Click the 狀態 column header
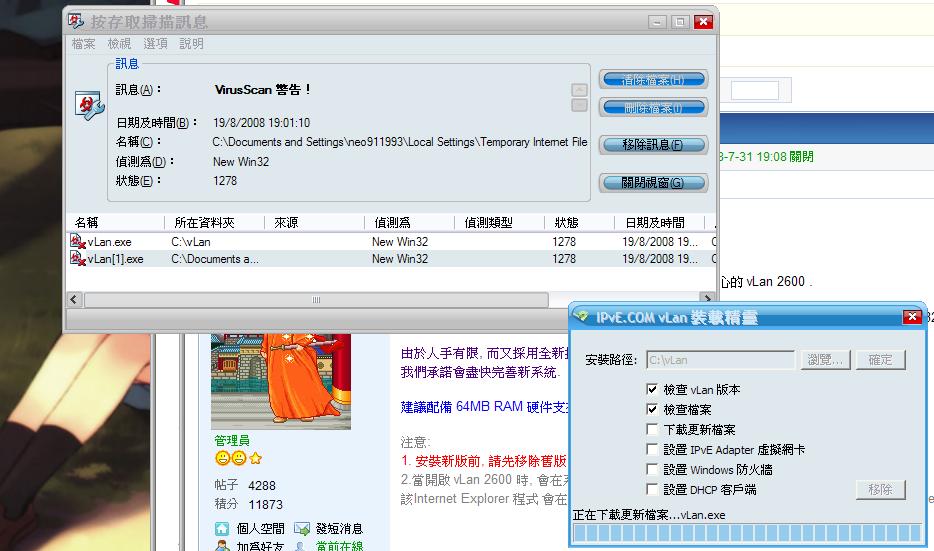Screen dimensions: 934x551 coord(579,223)
